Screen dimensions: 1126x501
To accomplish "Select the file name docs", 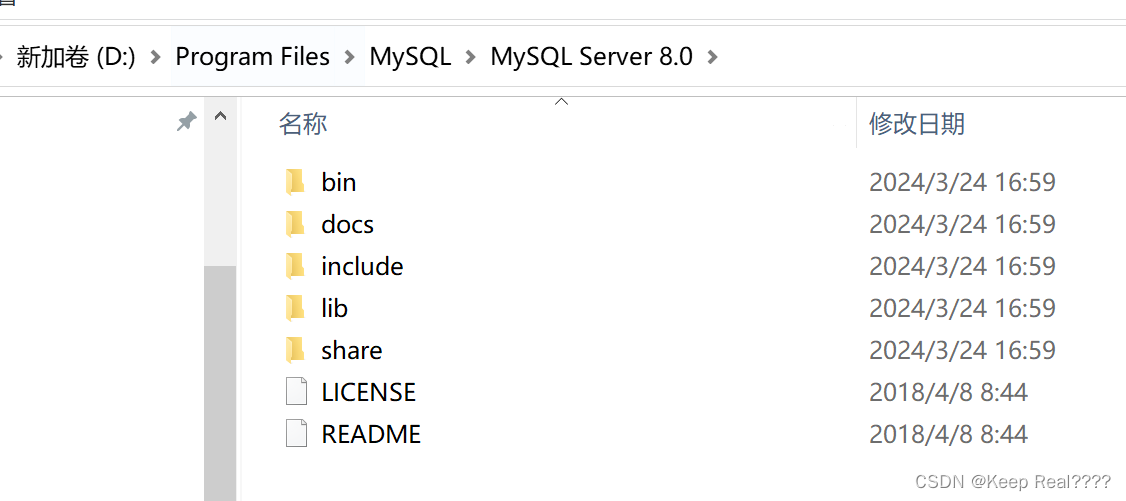I will pos(348,224).
